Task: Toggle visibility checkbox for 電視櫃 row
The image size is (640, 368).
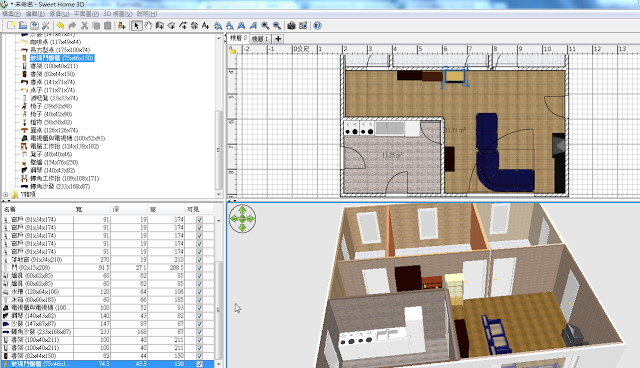Action: (200, 308)
